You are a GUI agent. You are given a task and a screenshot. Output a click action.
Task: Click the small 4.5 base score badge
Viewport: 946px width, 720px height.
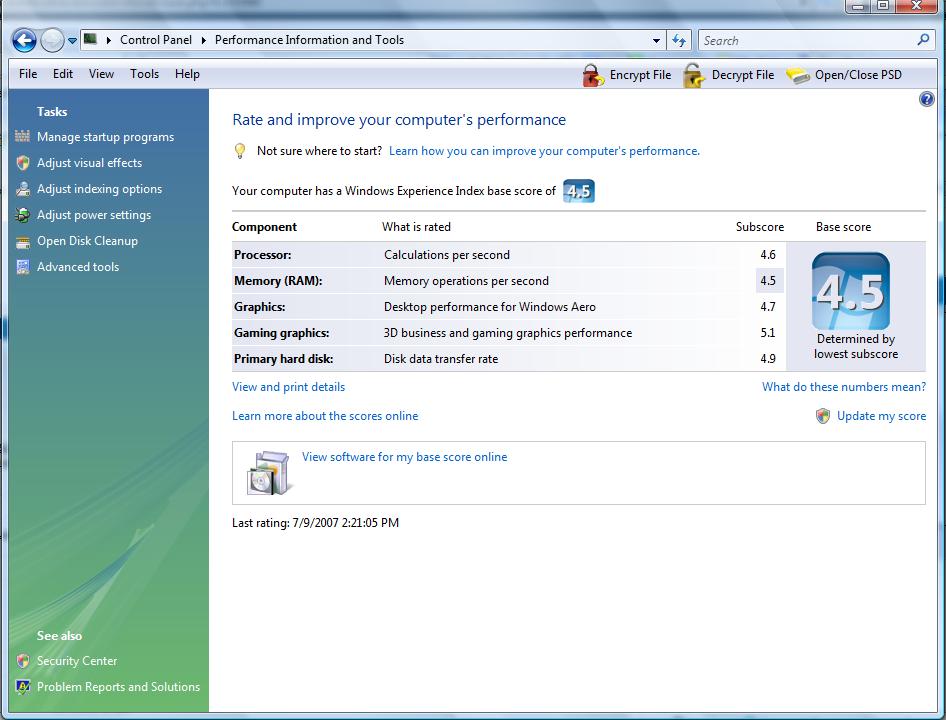pos(579,191)
